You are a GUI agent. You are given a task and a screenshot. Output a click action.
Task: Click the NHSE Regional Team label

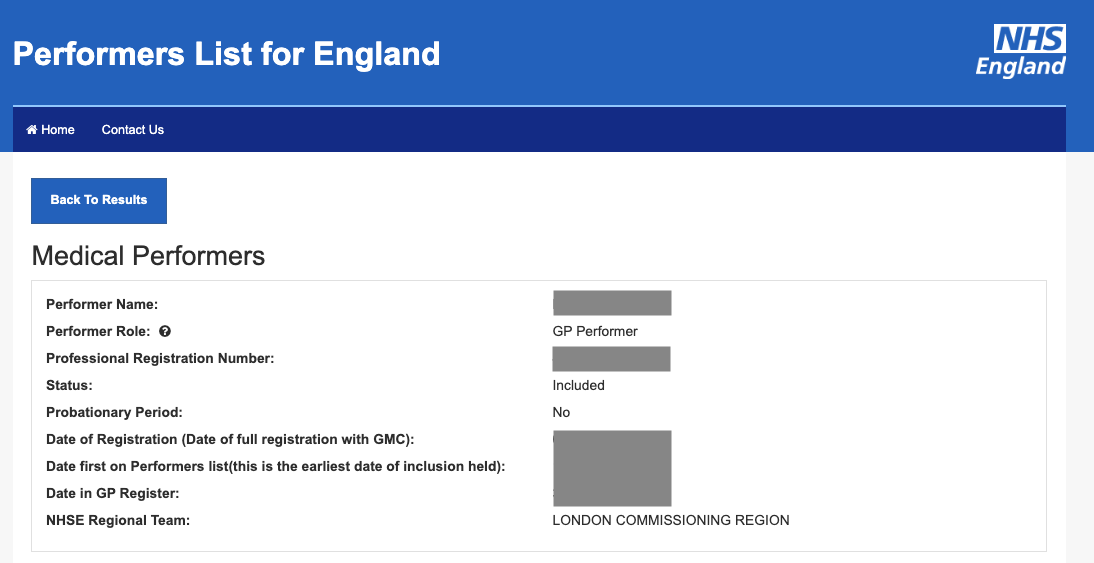pos(118,520)
